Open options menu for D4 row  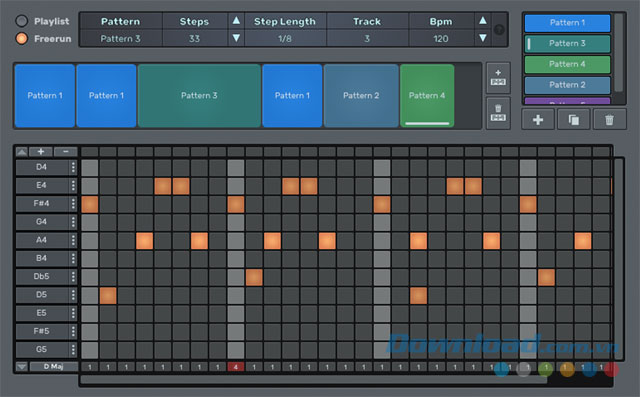pyautogui.click(x=73, y=167)
